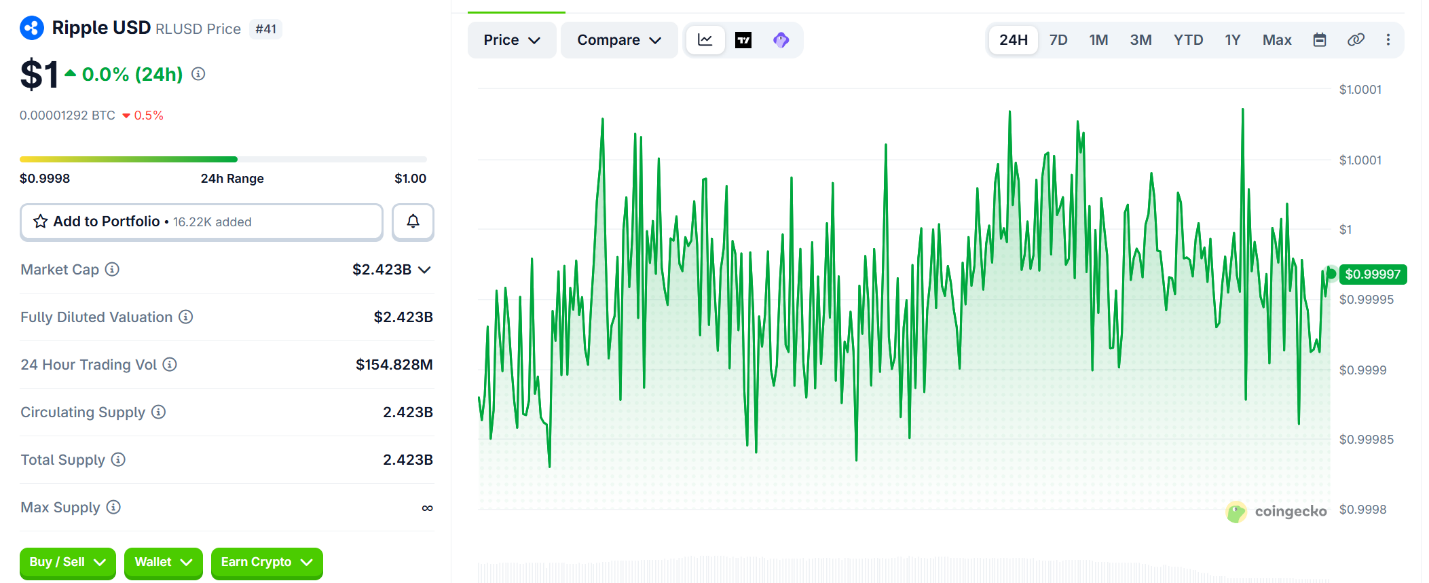Open the chart three-dot more menu
This screenshot has width=1429, height=583.
click(x=1388, y=40)
